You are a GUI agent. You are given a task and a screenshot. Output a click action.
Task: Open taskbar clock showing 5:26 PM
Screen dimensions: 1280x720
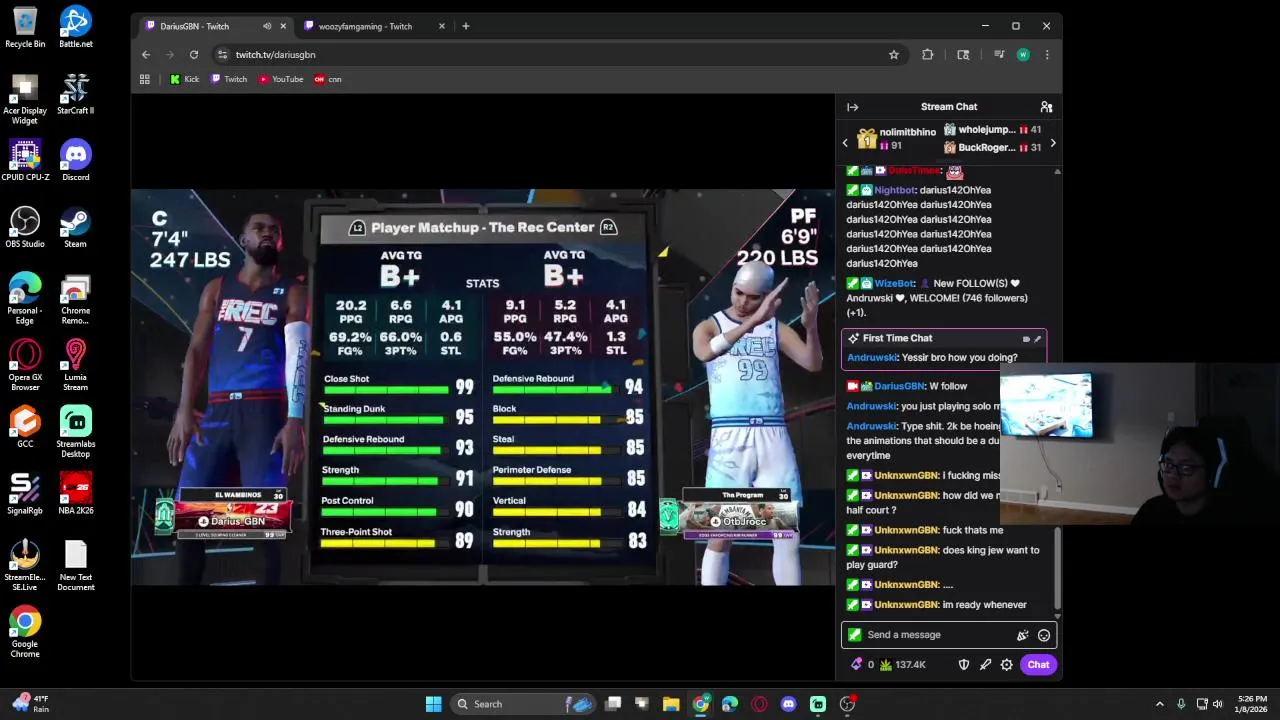point(1252,704)
